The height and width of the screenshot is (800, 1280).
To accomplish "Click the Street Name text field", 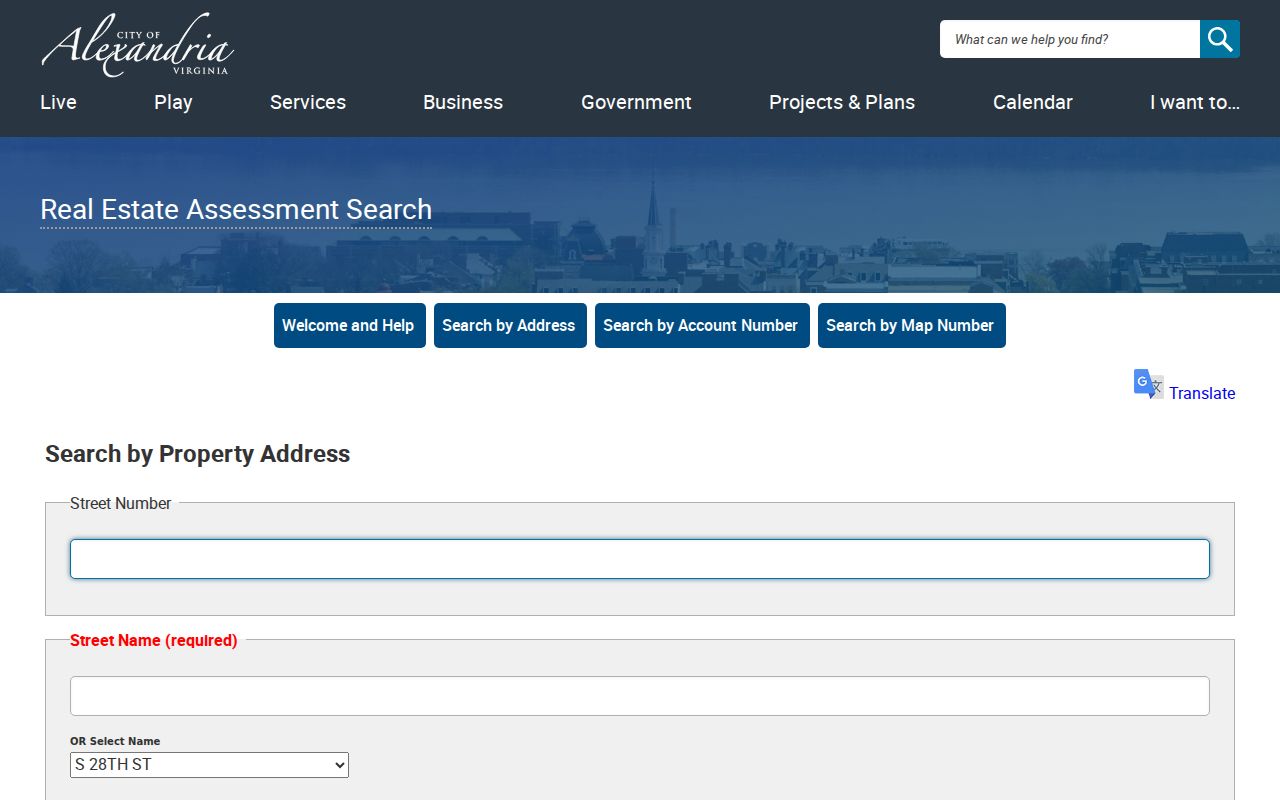I will point(640,696).
